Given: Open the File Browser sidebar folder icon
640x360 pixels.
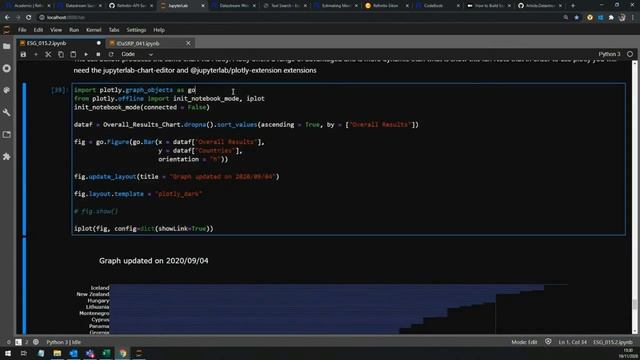Looking at the screenshot, I should pos(7,47).
